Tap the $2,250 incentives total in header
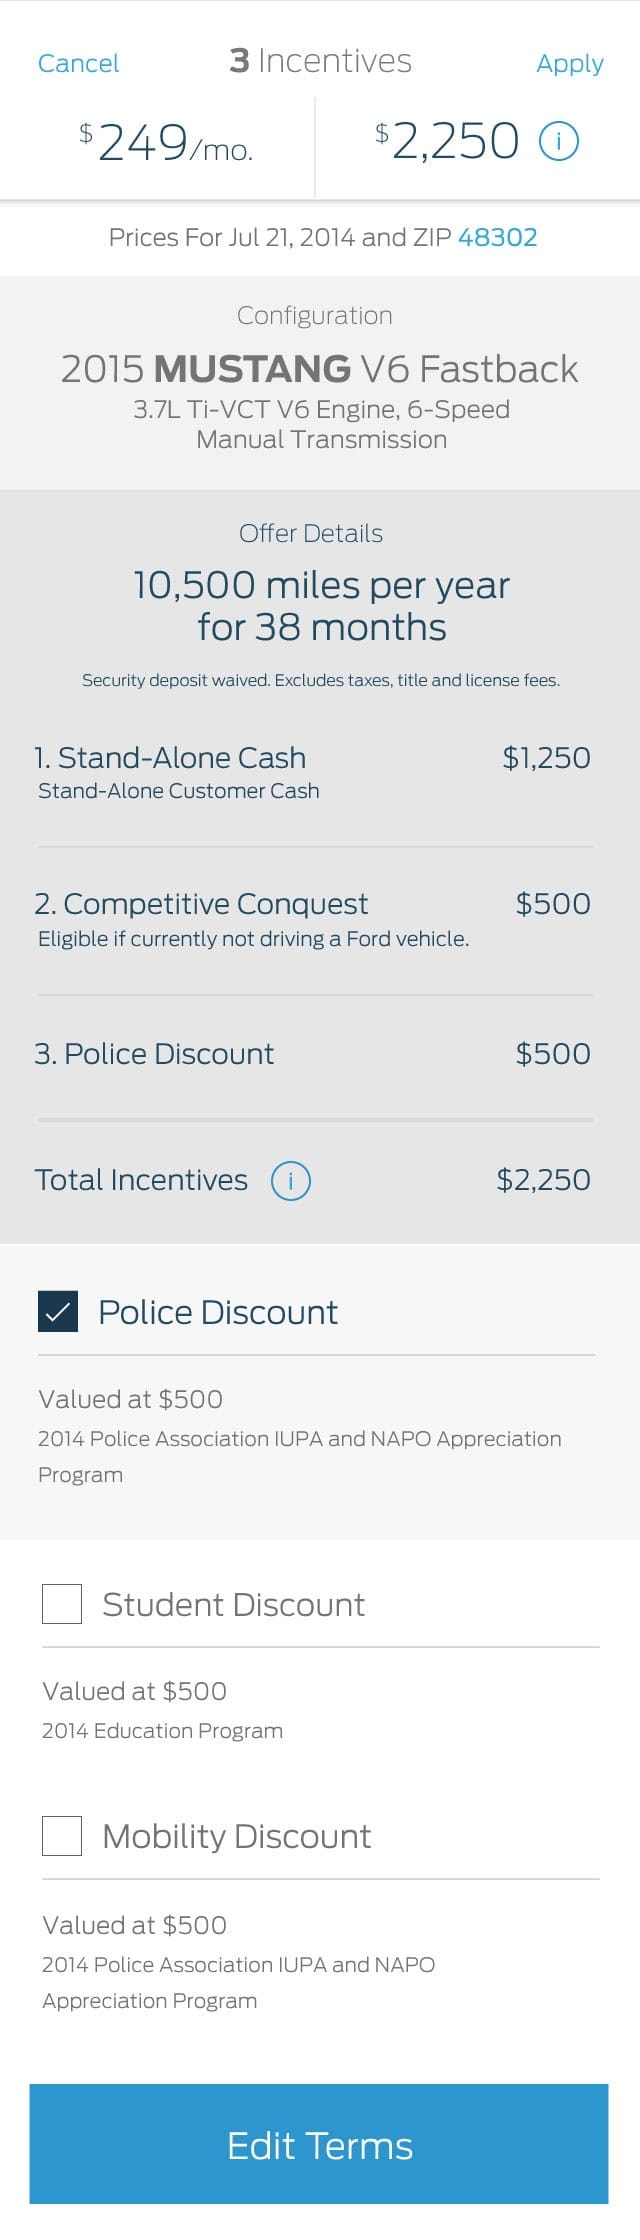This screenshot has height=2240, width=640. [x=447, y=141]
